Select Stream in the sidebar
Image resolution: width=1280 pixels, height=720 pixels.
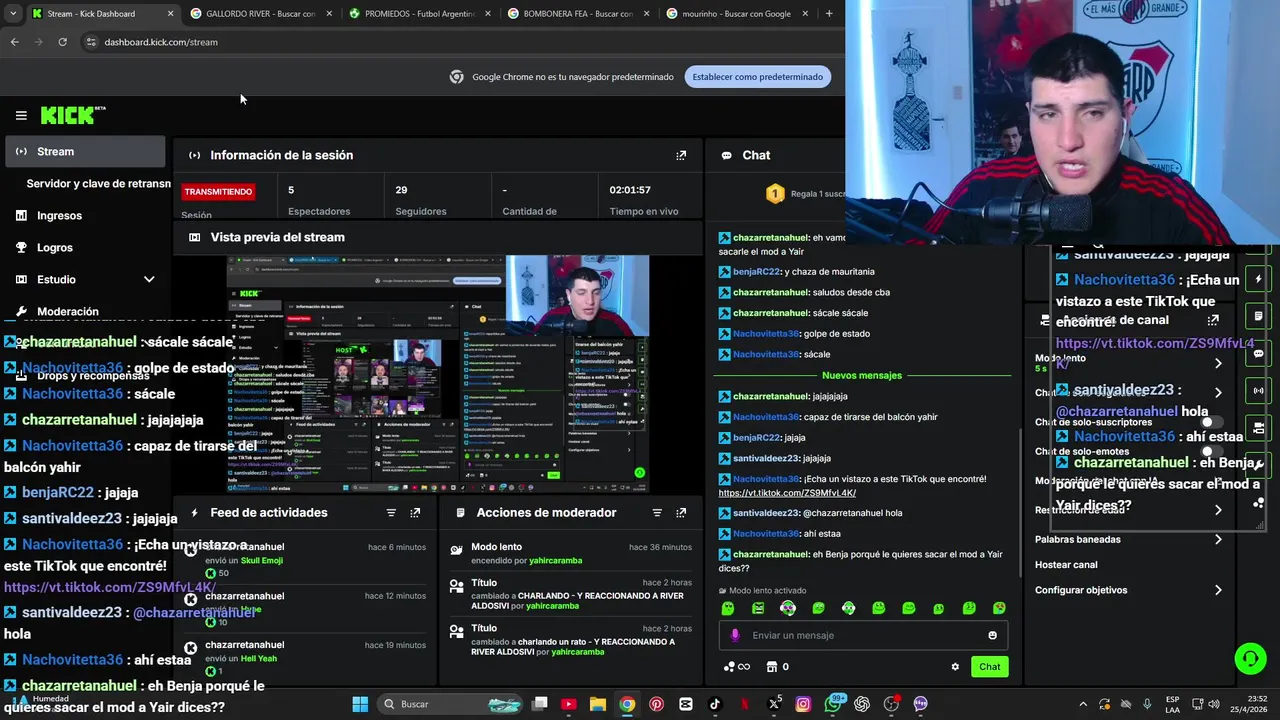(x=85, y=152)
